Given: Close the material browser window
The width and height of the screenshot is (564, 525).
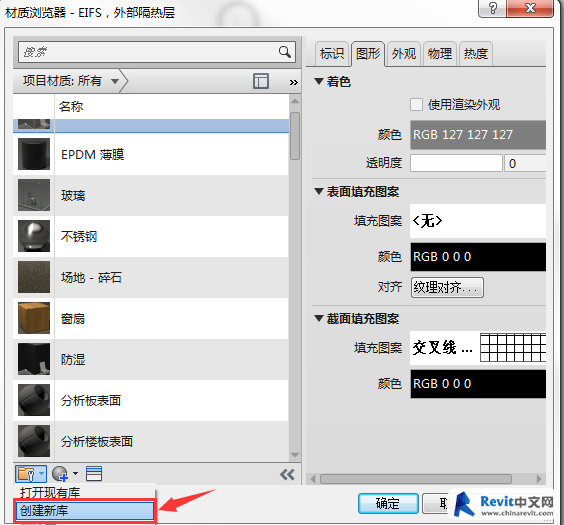Looking at the screenshot, I should pyautogui.click(x=530, y=8).
